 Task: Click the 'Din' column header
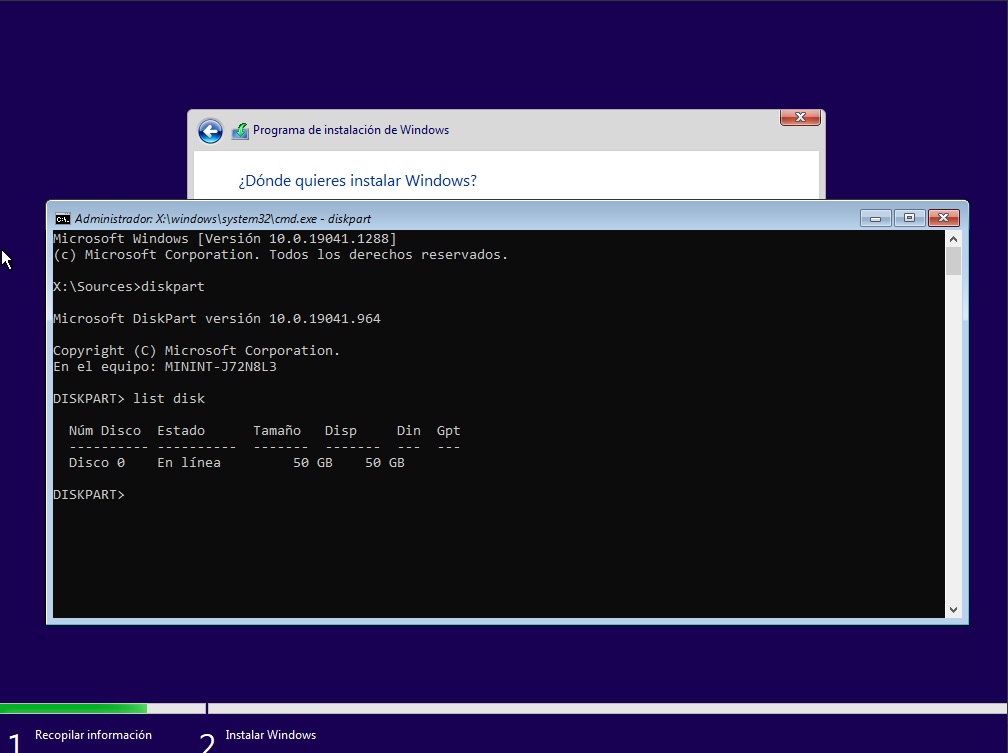[409, 431]
